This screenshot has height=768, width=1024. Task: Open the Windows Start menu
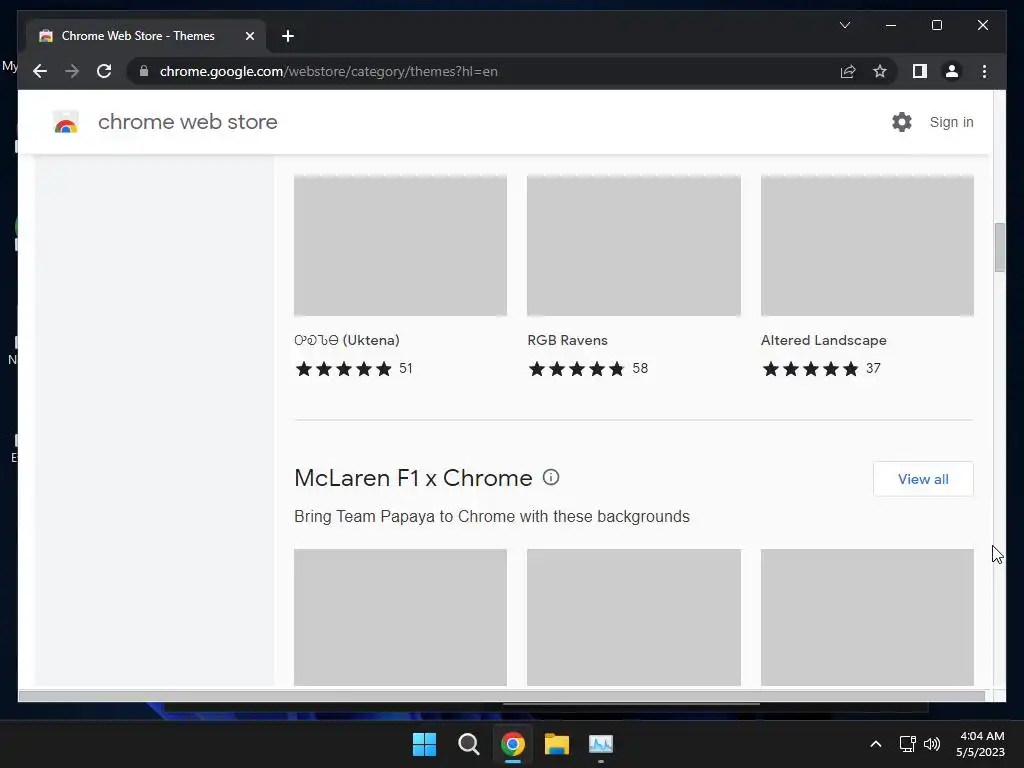pyautogui.click(x=424, y=744)
